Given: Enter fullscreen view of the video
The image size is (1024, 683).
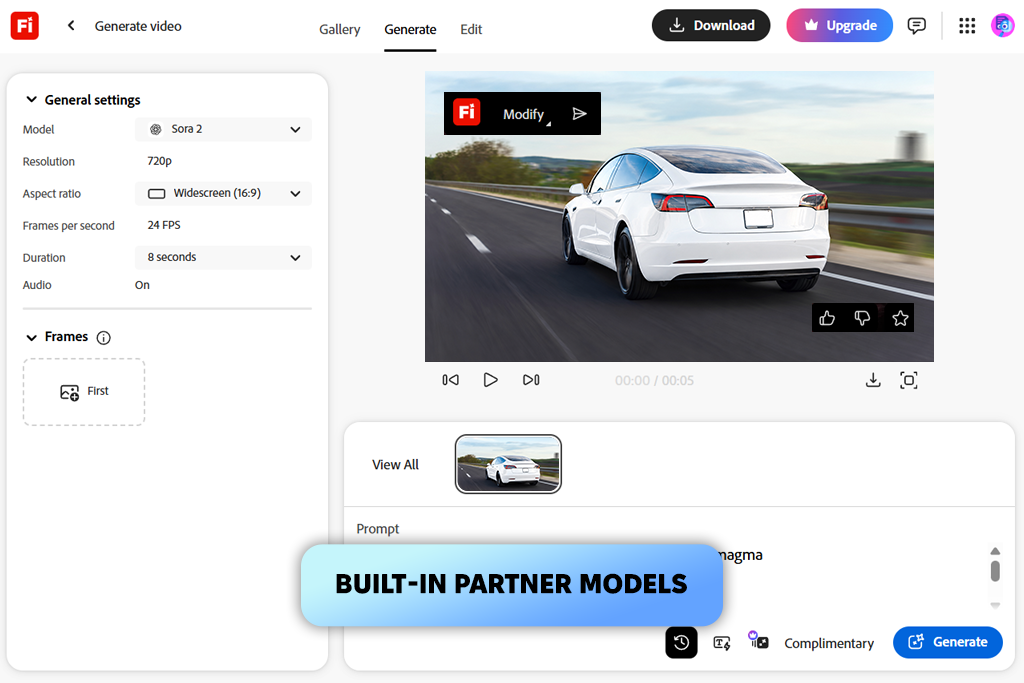Looking at the screenshot, I should tap(908, 380).
